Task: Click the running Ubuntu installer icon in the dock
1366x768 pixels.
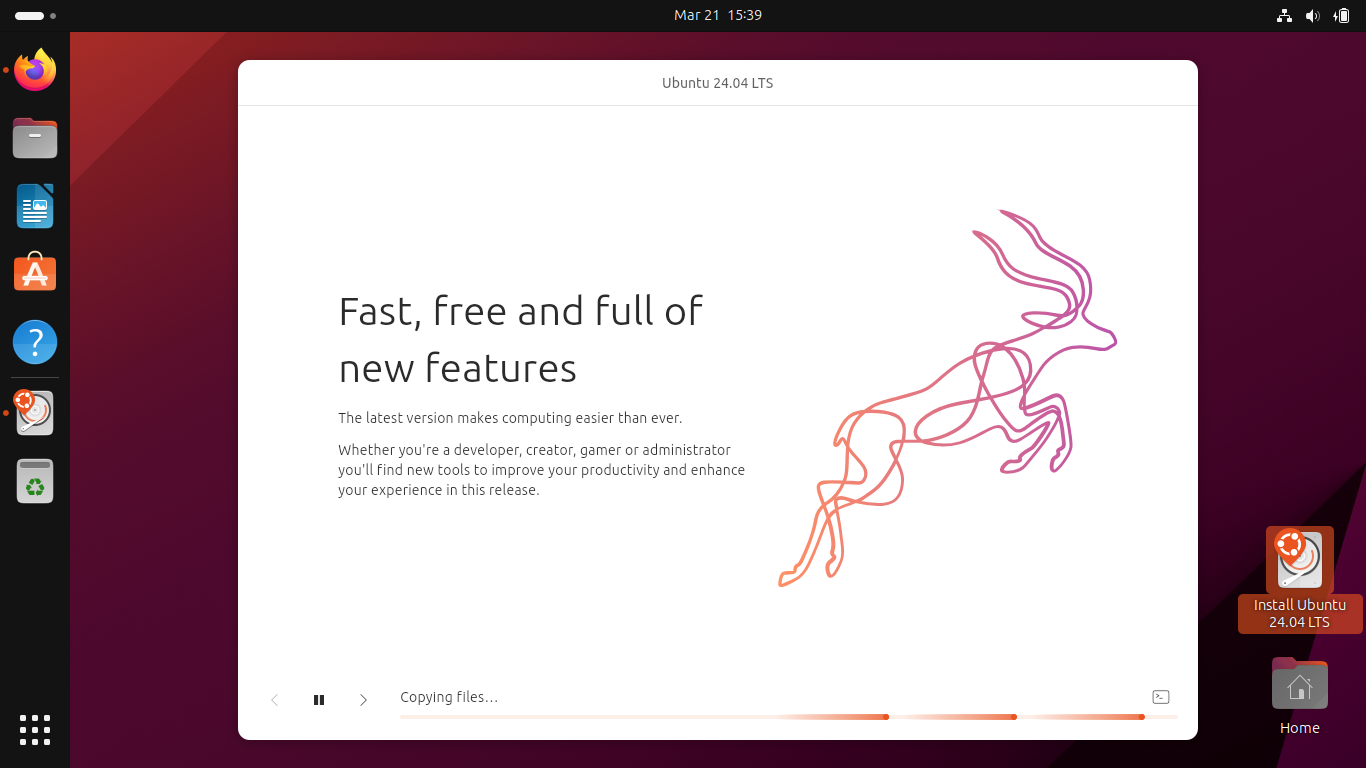Action: (34, 412)
